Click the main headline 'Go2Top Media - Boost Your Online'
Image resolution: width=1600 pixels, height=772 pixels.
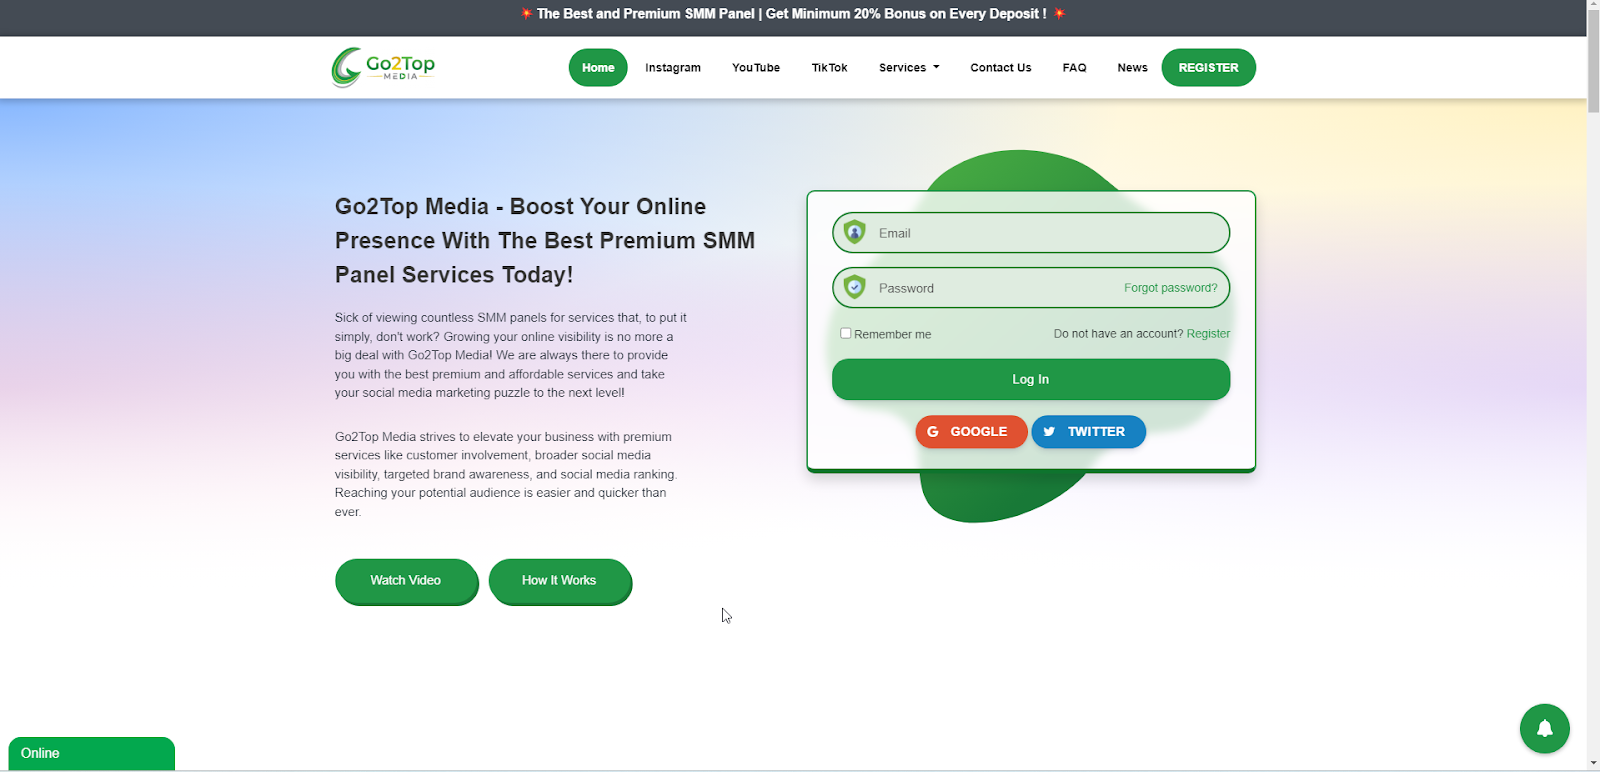coord(520,207)
